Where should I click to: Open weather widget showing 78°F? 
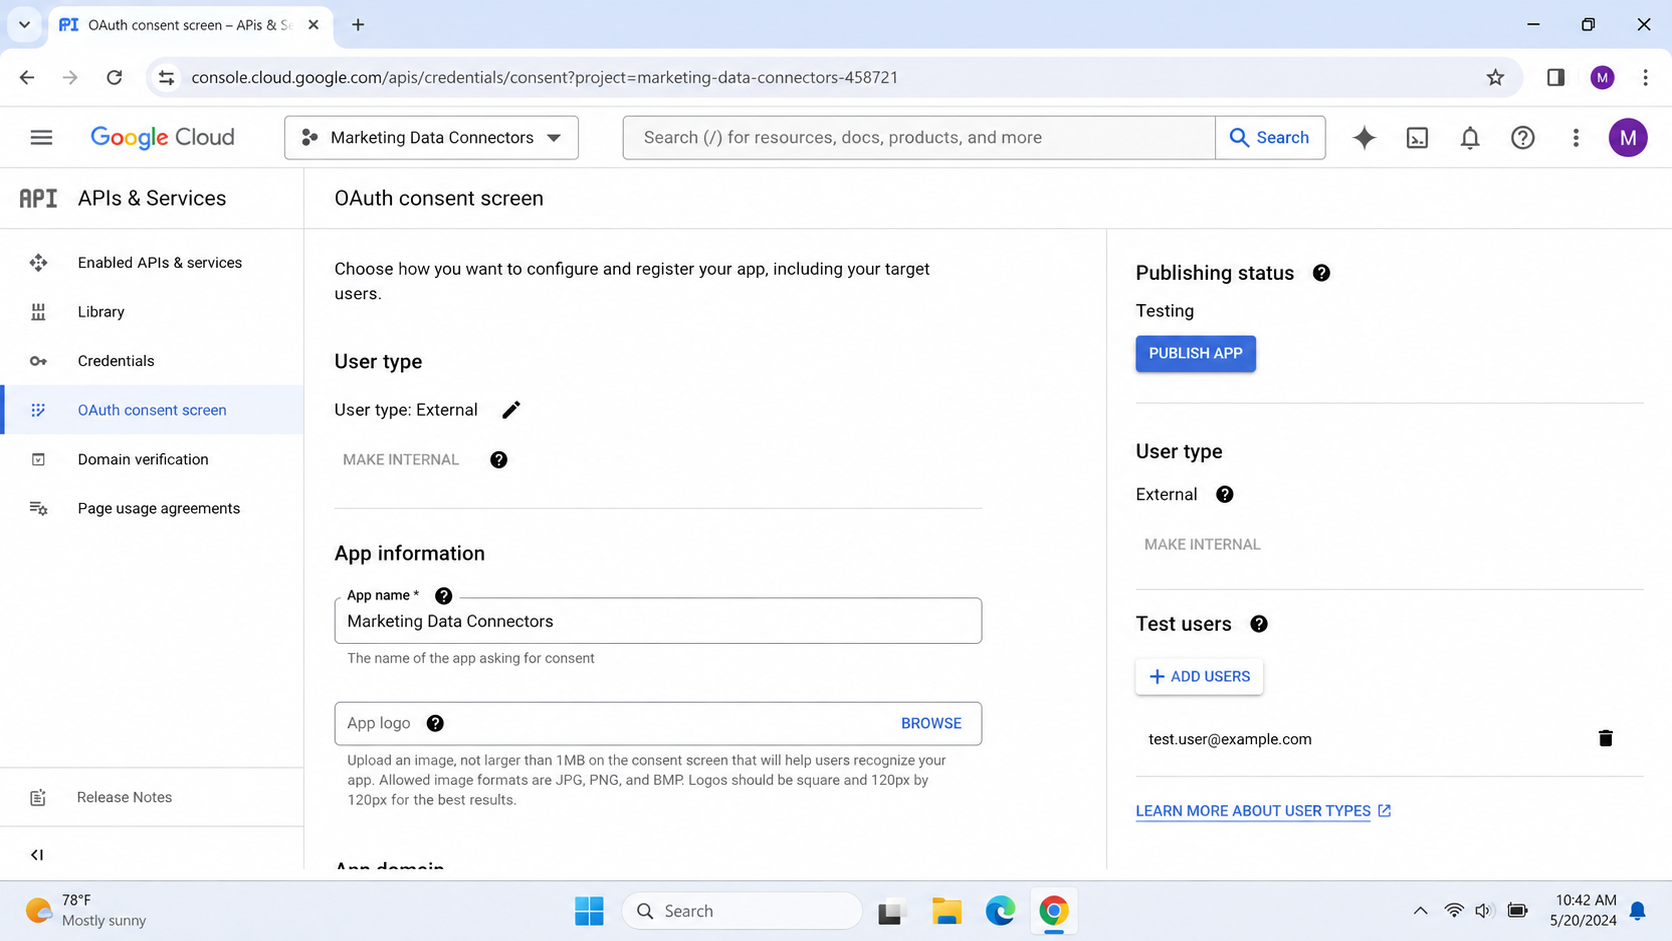coord(86,911)
